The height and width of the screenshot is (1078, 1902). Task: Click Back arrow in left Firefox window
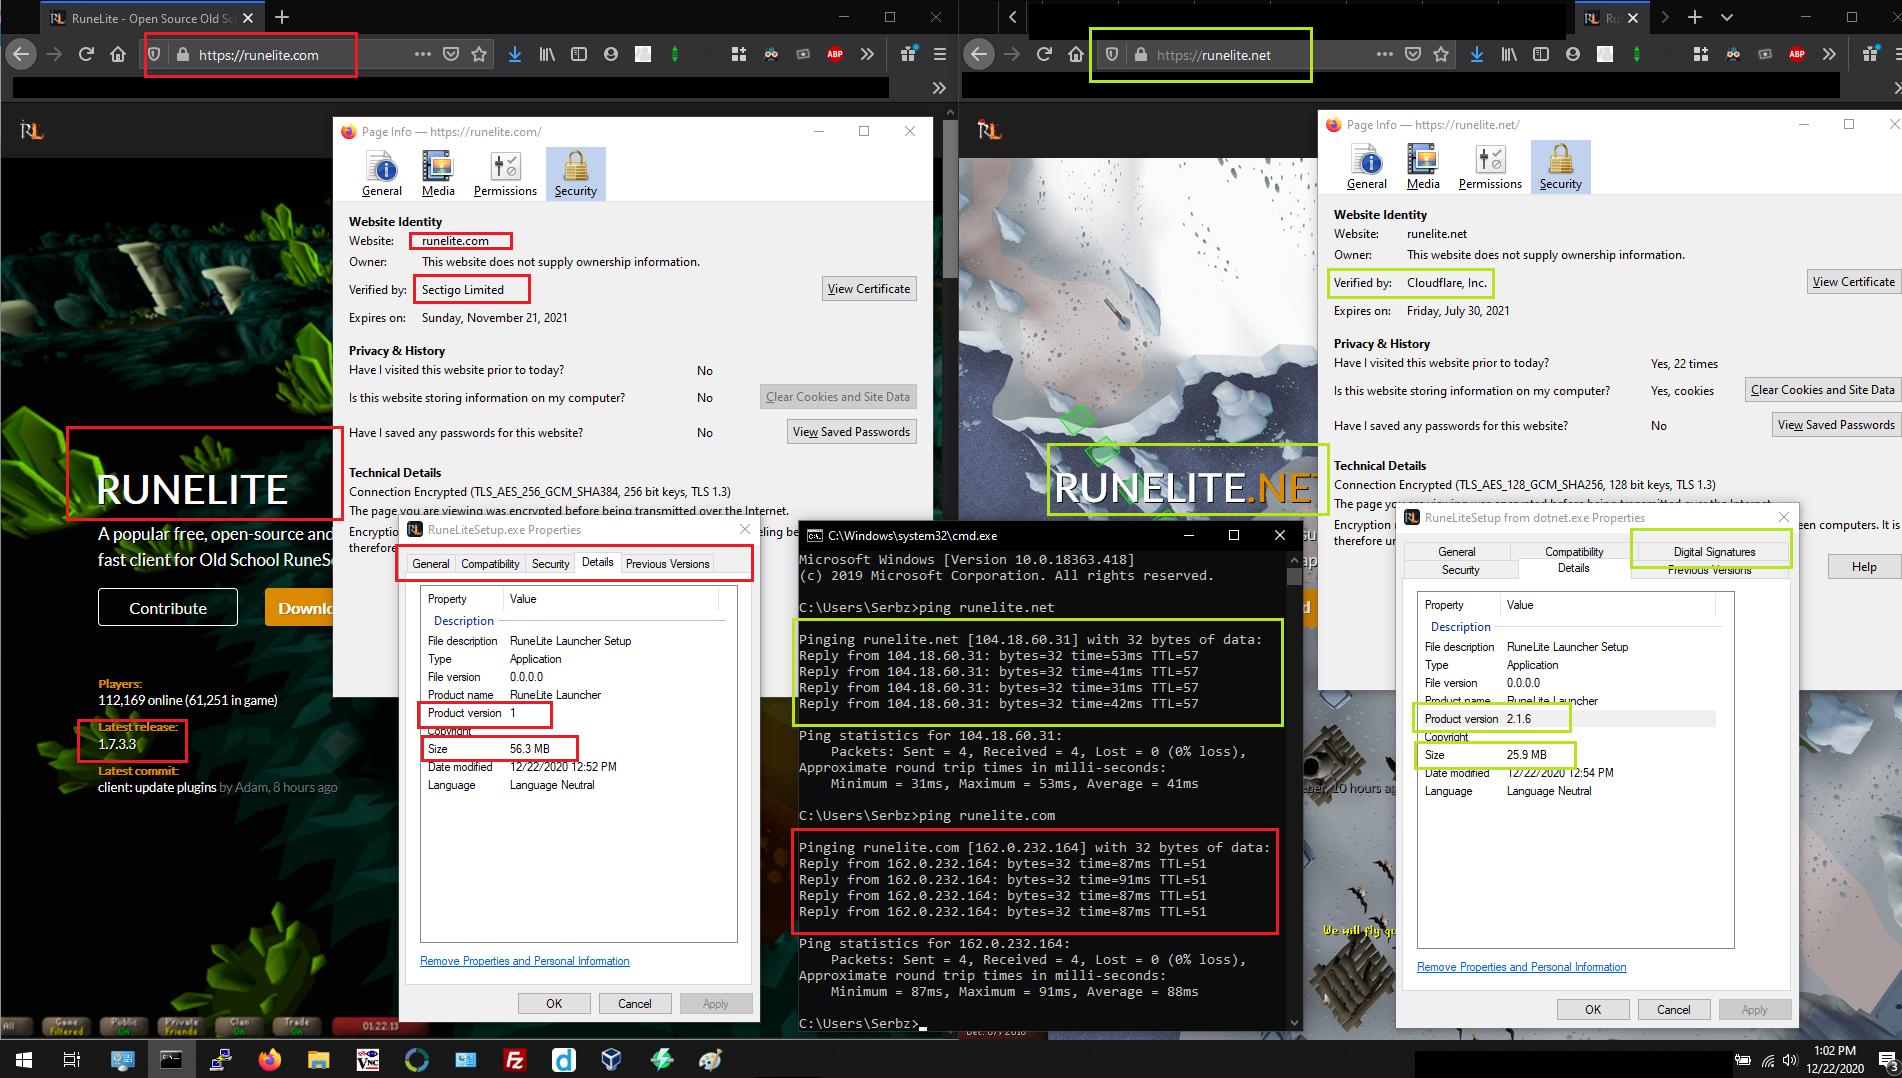(20, 54)
